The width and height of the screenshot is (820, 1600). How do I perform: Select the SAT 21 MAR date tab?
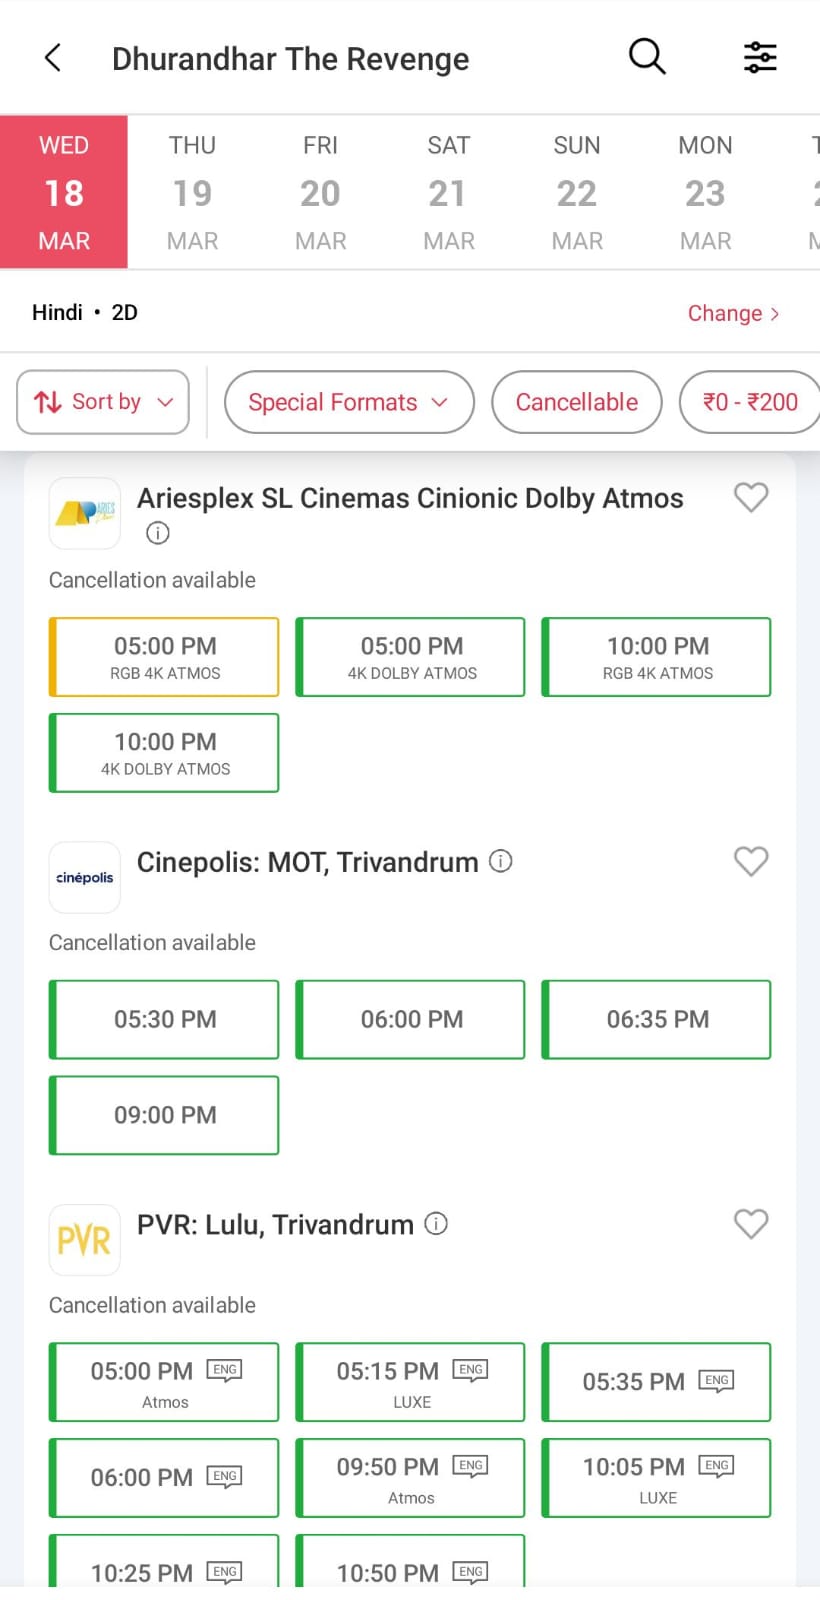tap(448, 193)
